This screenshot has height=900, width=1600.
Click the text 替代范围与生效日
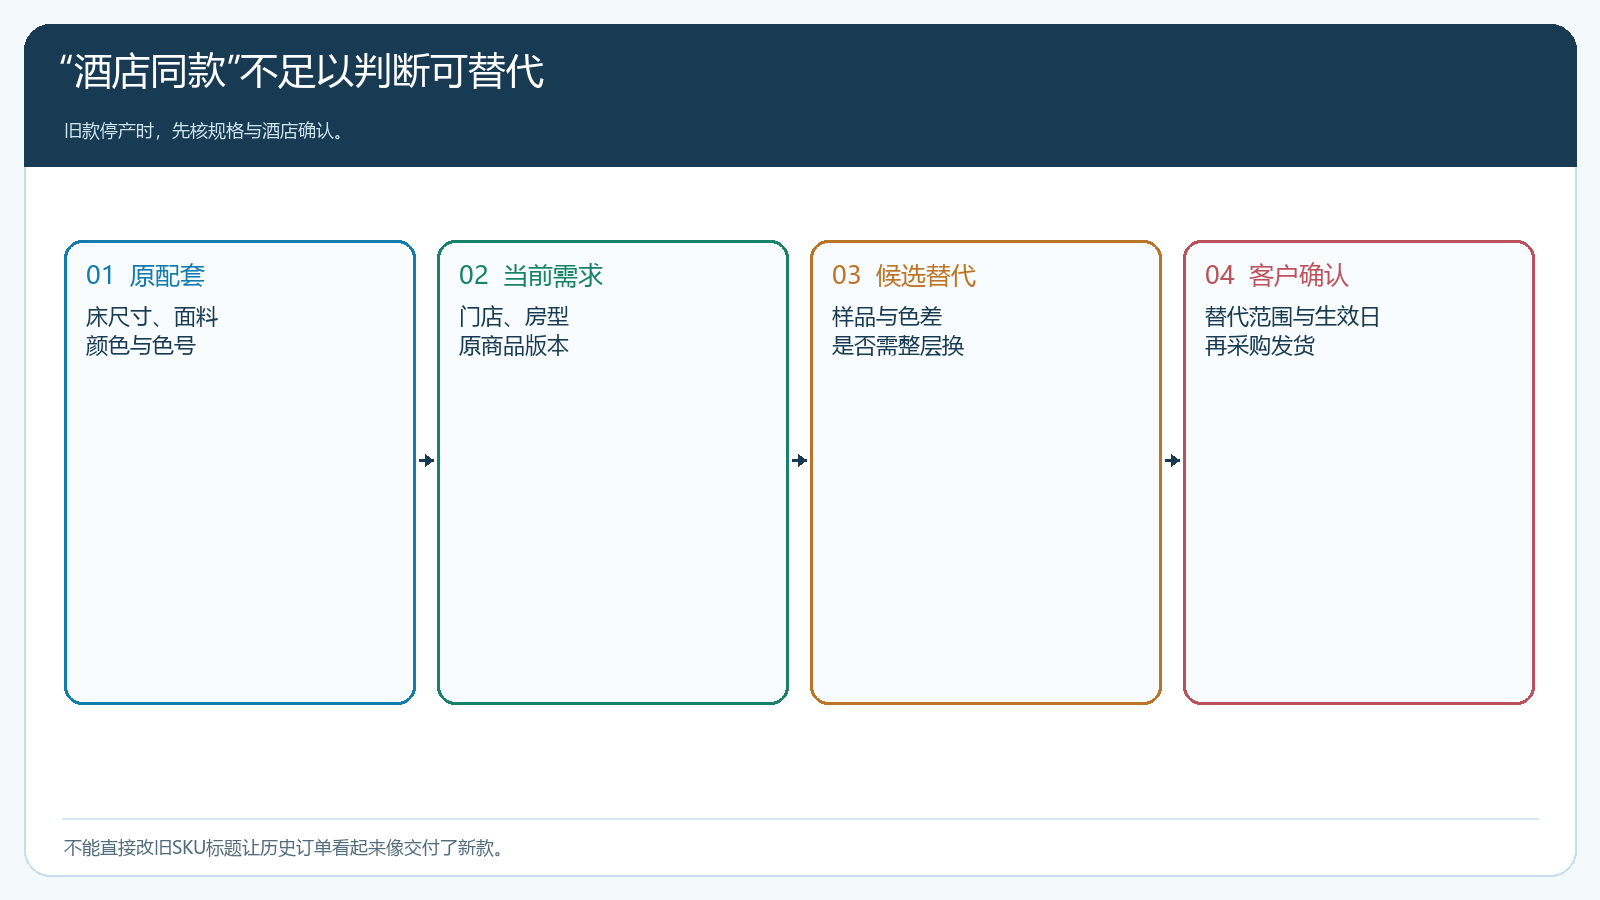[x=1293, y=317]
